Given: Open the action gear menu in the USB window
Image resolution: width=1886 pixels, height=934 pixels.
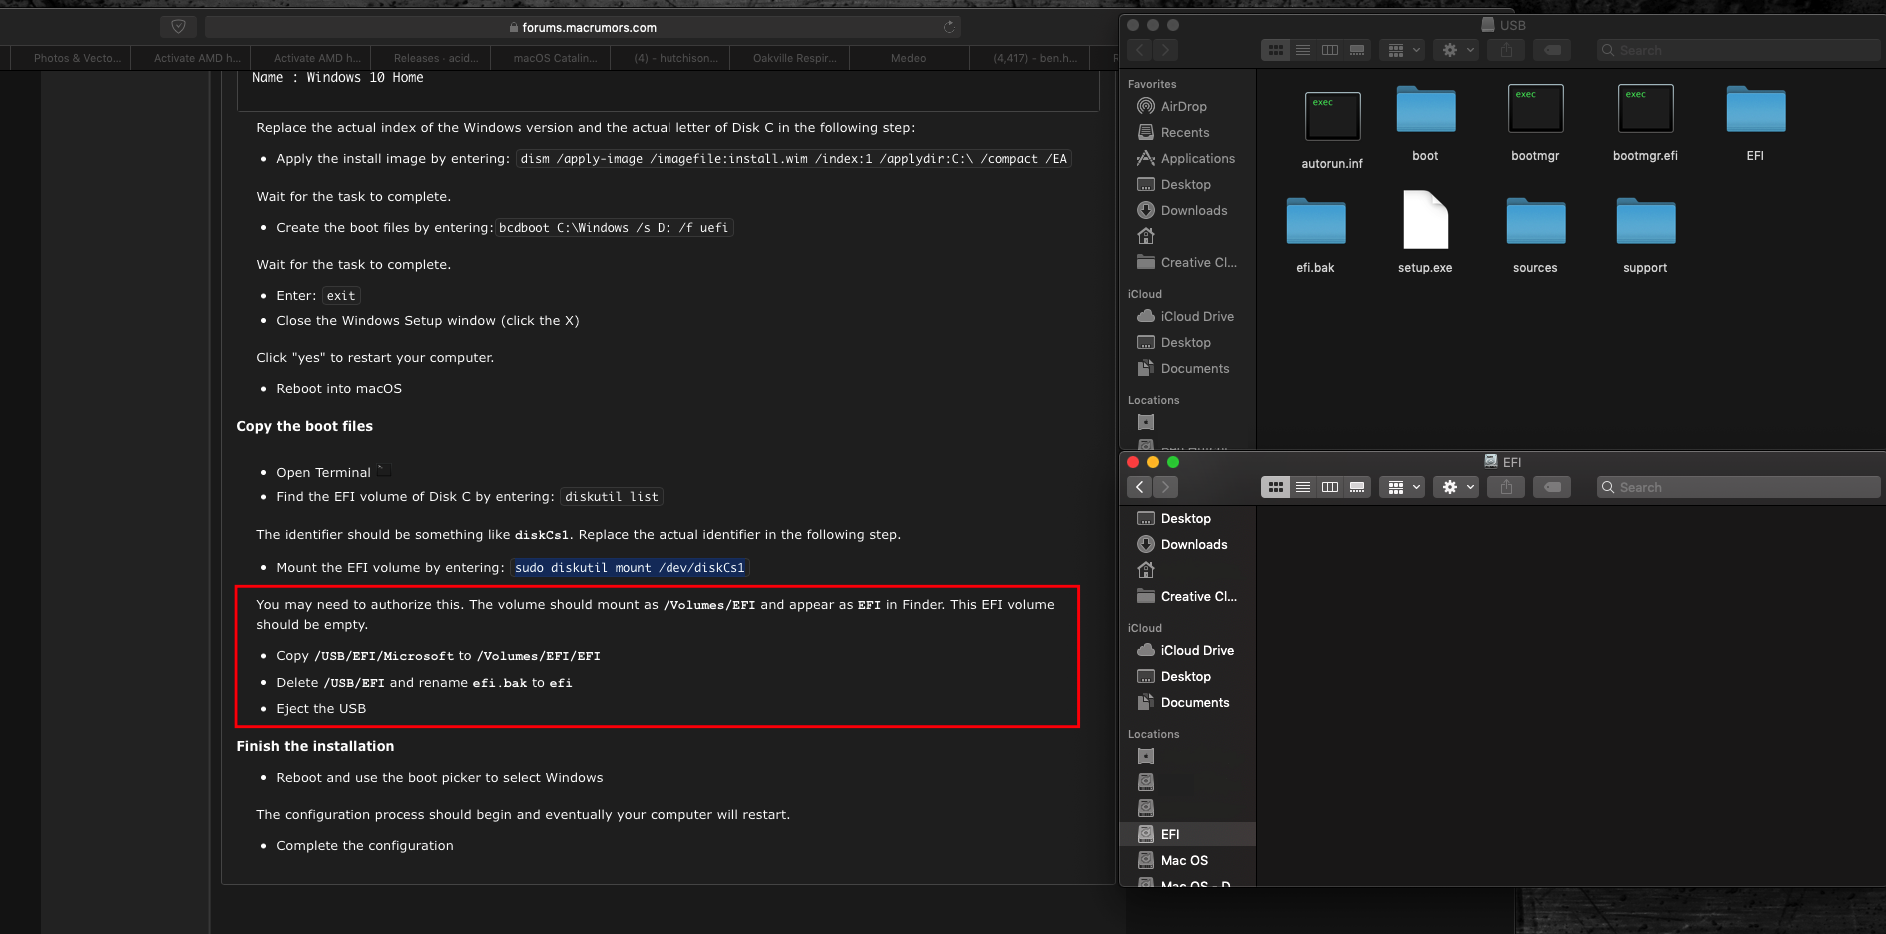Looking at the screenshot, I should [1456, 50].
